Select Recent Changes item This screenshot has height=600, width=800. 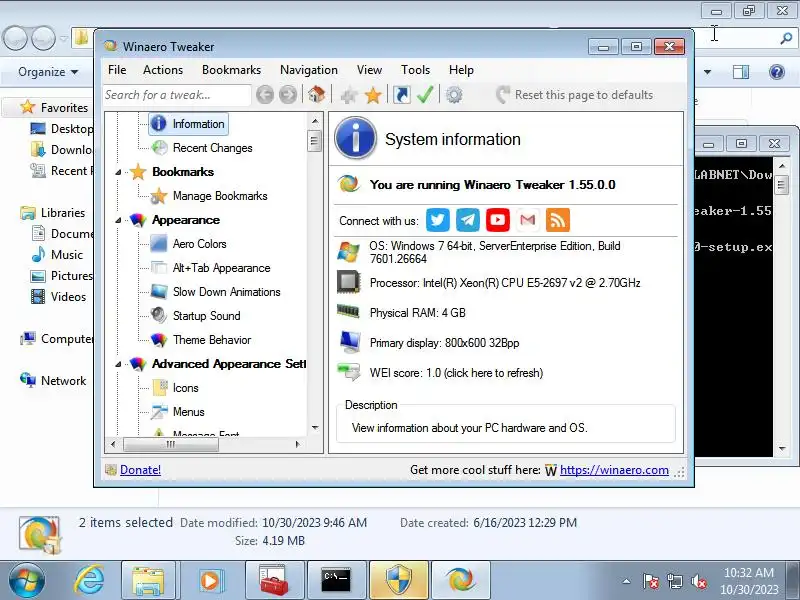pos(212,148)
